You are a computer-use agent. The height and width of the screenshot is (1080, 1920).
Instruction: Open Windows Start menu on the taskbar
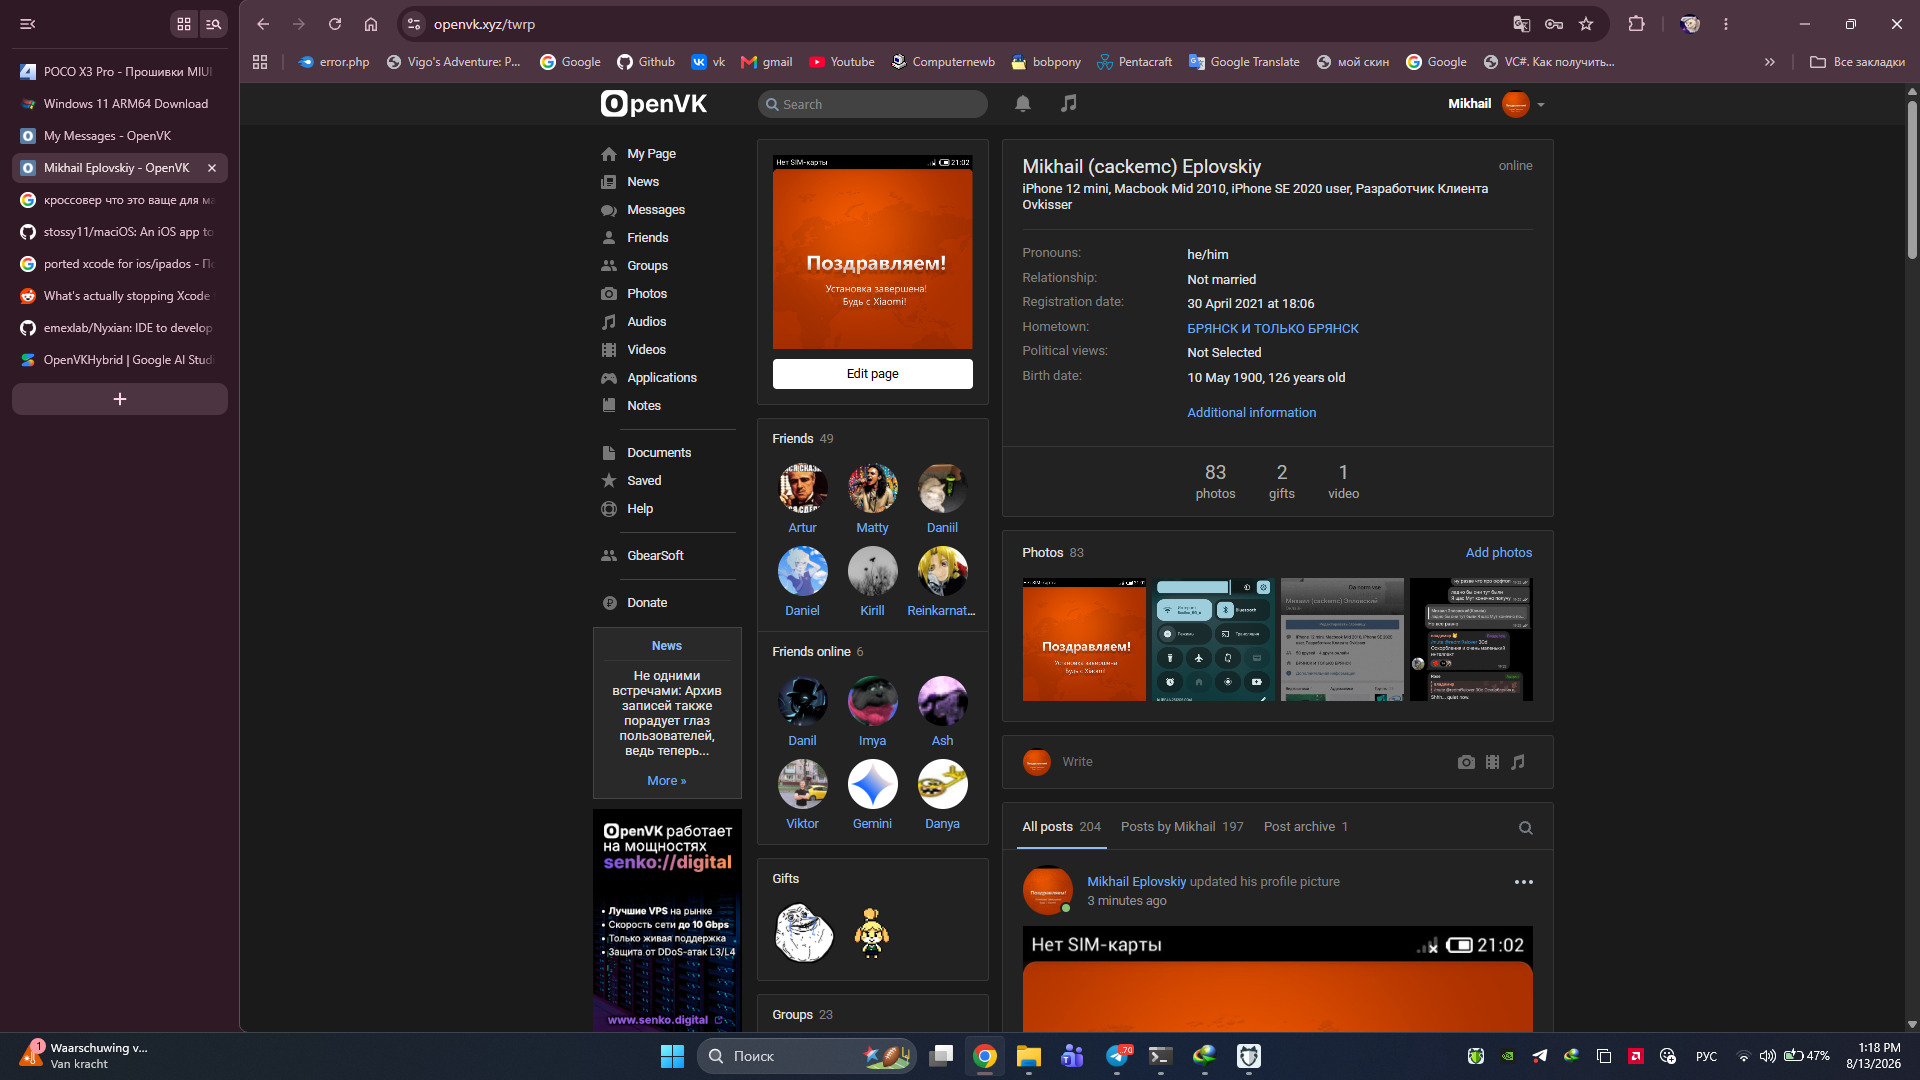[x=672, y=1056]
